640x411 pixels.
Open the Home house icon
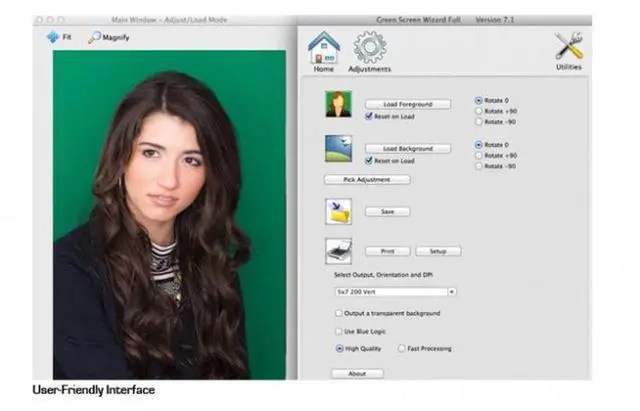coord(324,47)
